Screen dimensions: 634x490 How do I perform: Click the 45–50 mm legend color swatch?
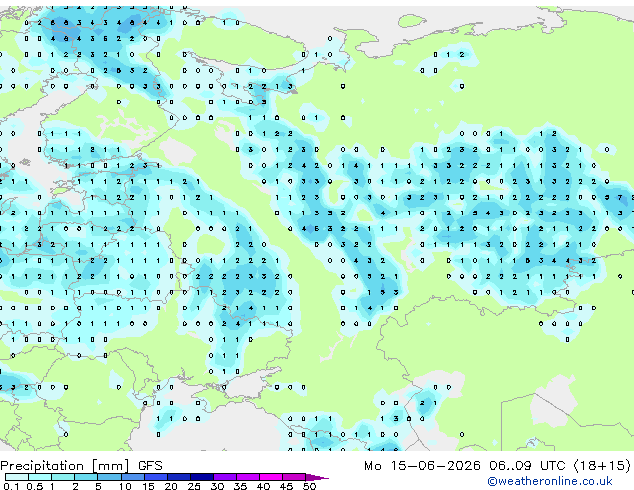click(x=294, y=477)
